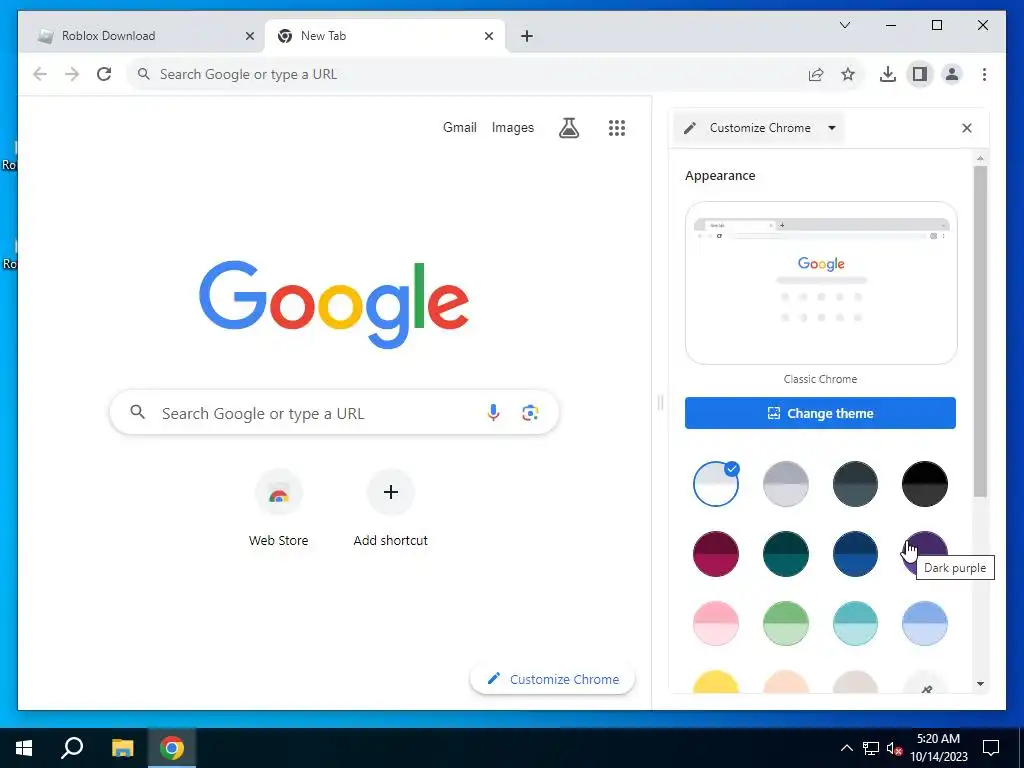Pick the black color swatch
The width and height of the screenshot is (1024, 768).
point(925,484)
